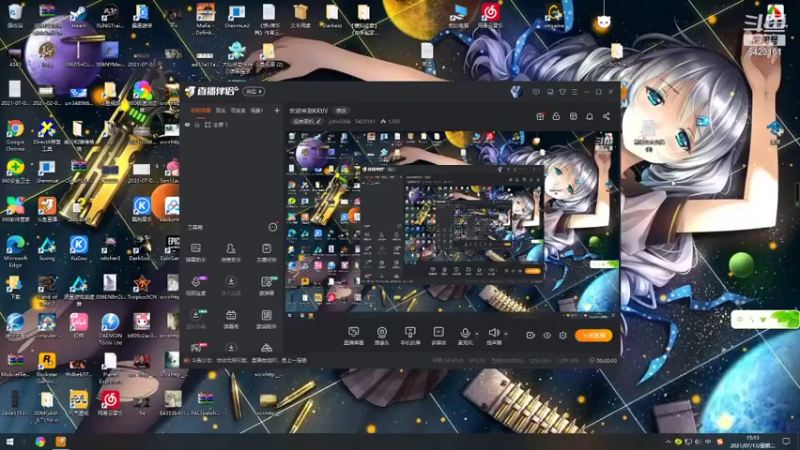
Task: Open the Windows Start menu
Action: [10, 441]
